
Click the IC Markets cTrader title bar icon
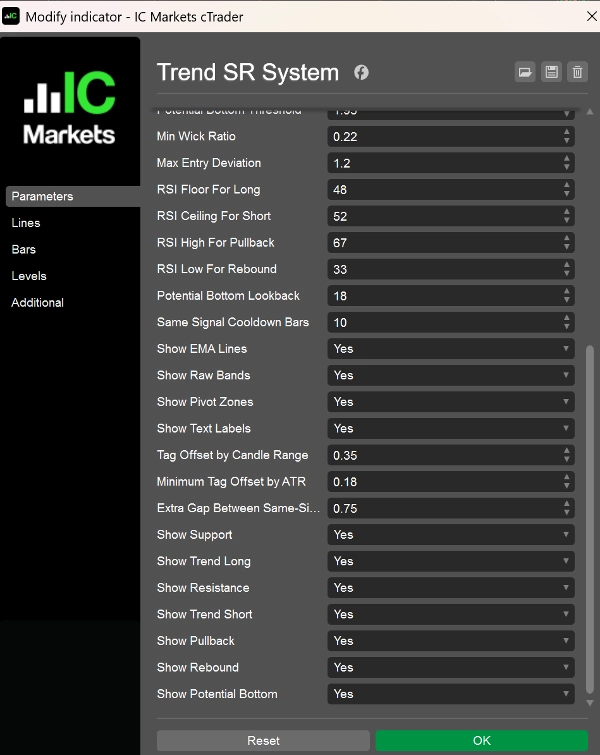pyautogui.click(x=12, y=17)
